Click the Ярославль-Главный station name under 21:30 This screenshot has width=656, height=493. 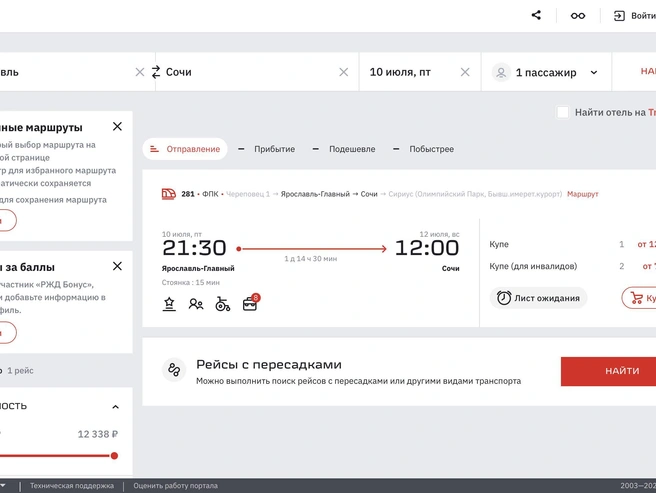198,269
